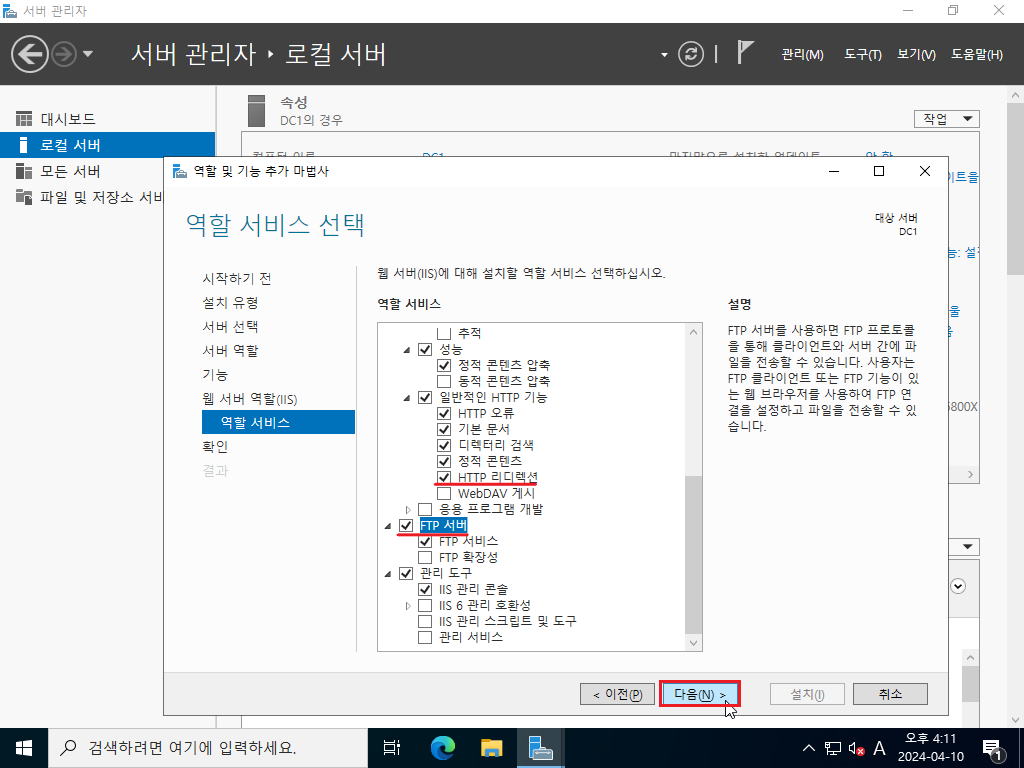
Task: Go to 웹 서버 역할(IIS) wizard step
Action: (249, 399)
